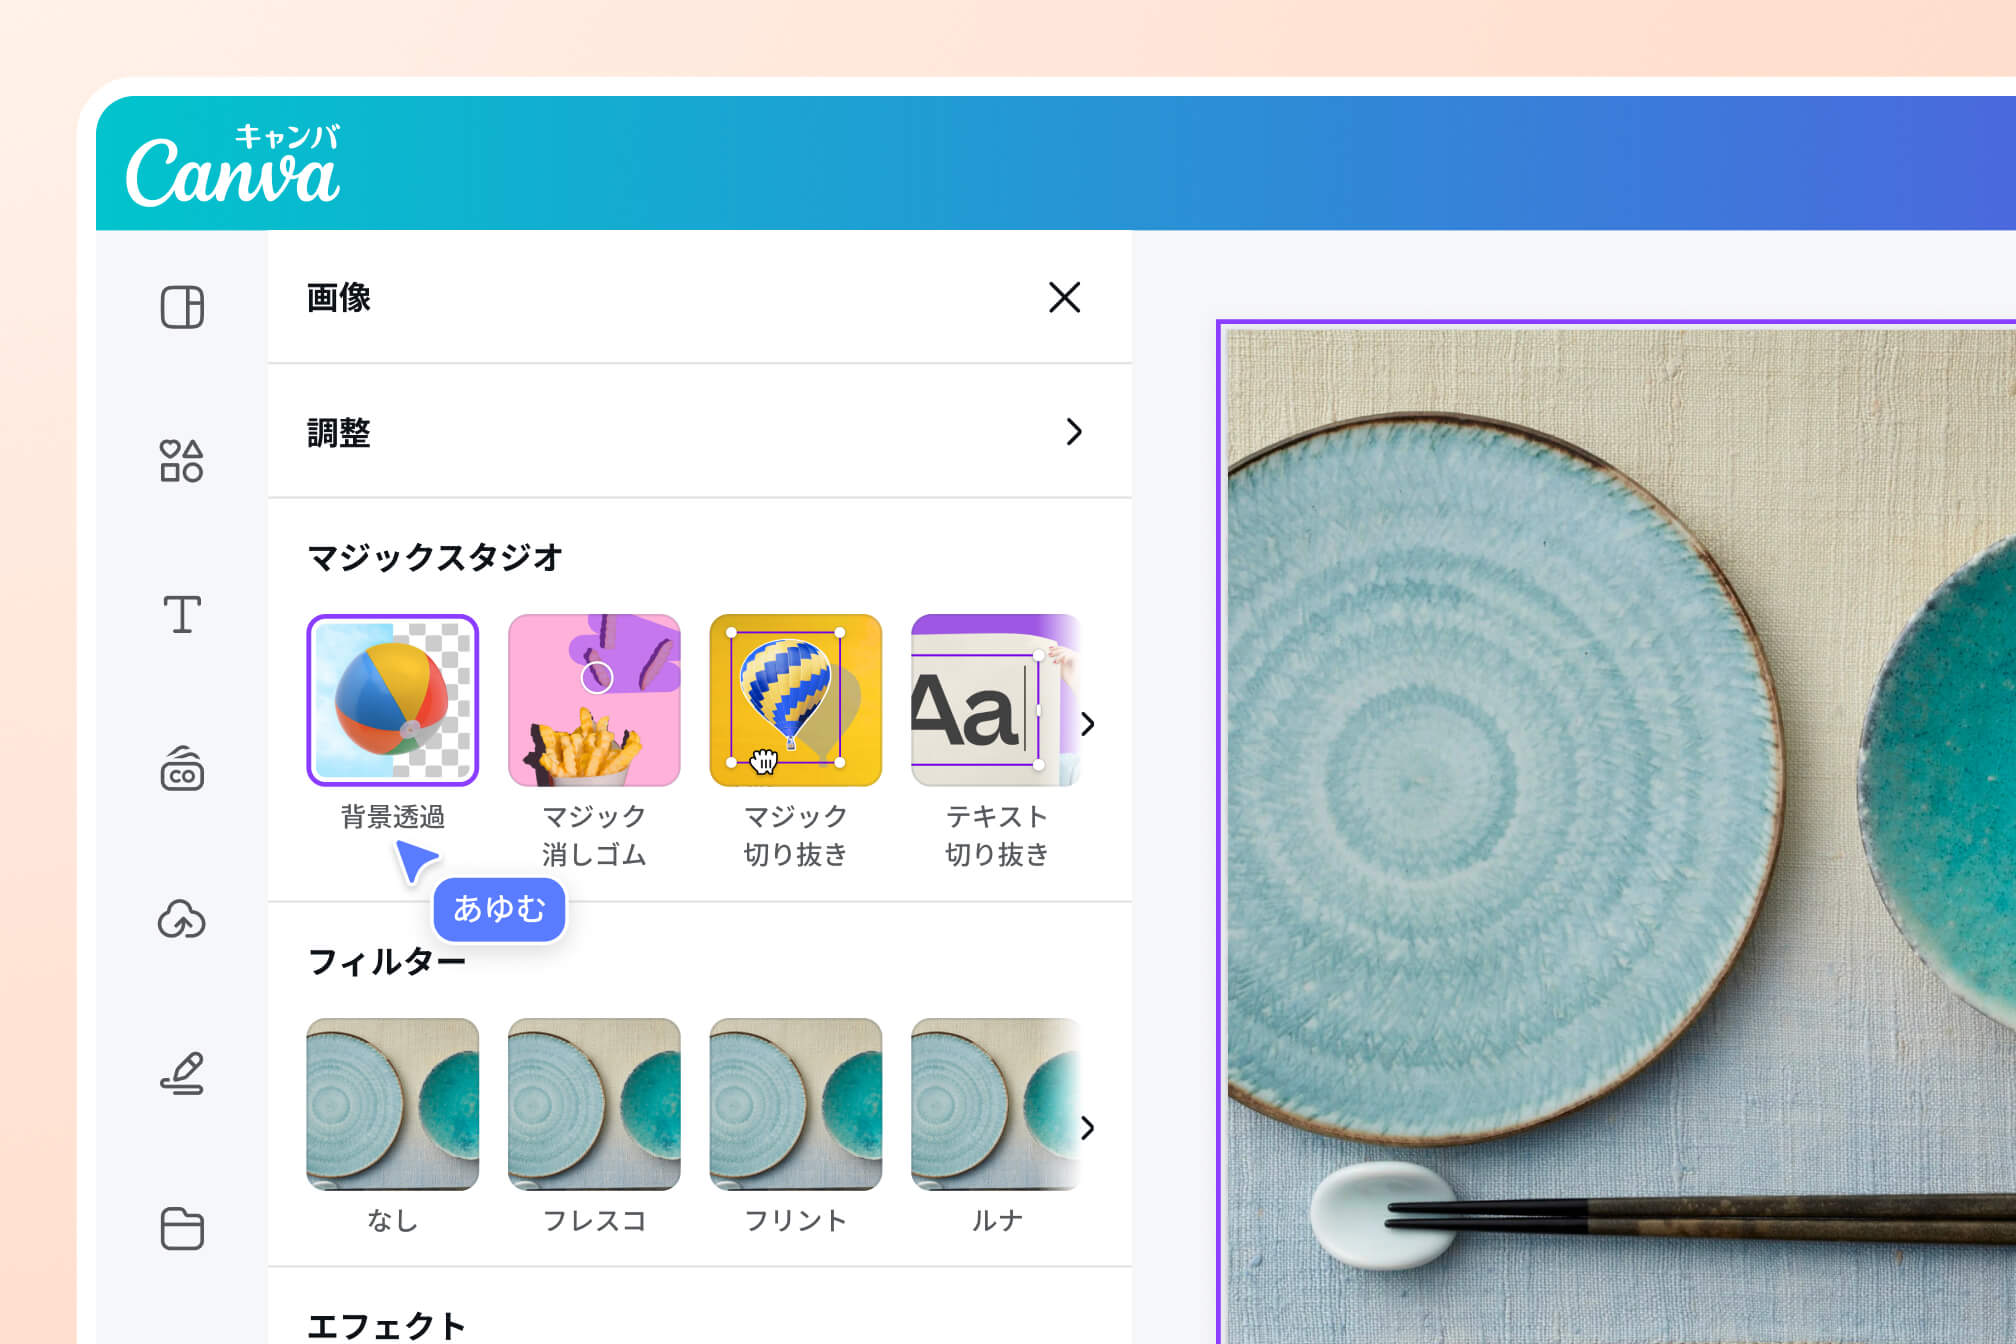The image size is (2016, 1344).
Task: Click the マジックスタジオ heading
Action: pos(435,557)
